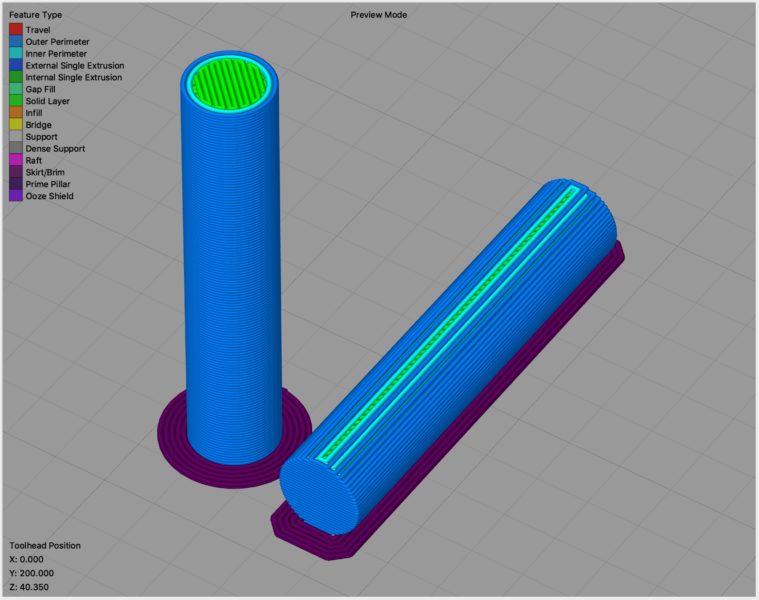The height and width of the screenshot is (600, 759).
Task: Click the Inner Perimeter legend label
Action: point(56,54)
